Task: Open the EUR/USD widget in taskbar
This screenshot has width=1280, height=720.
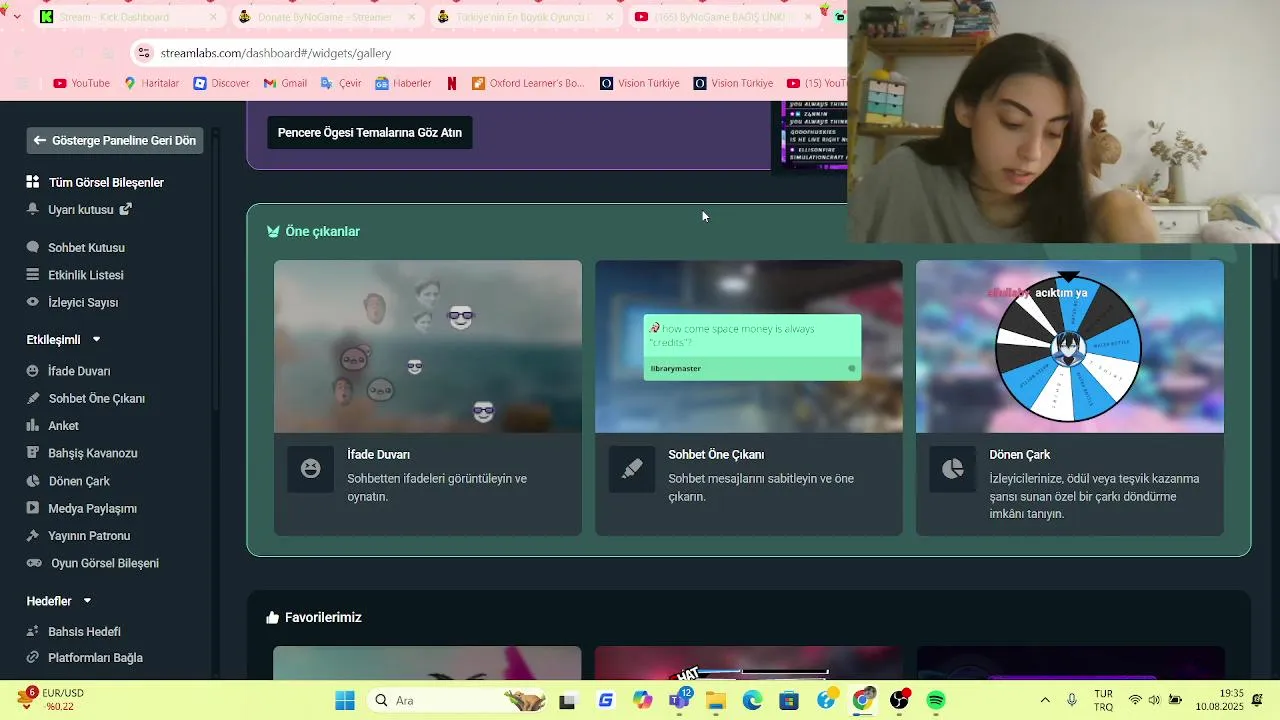Action: [x=50, y=700]
